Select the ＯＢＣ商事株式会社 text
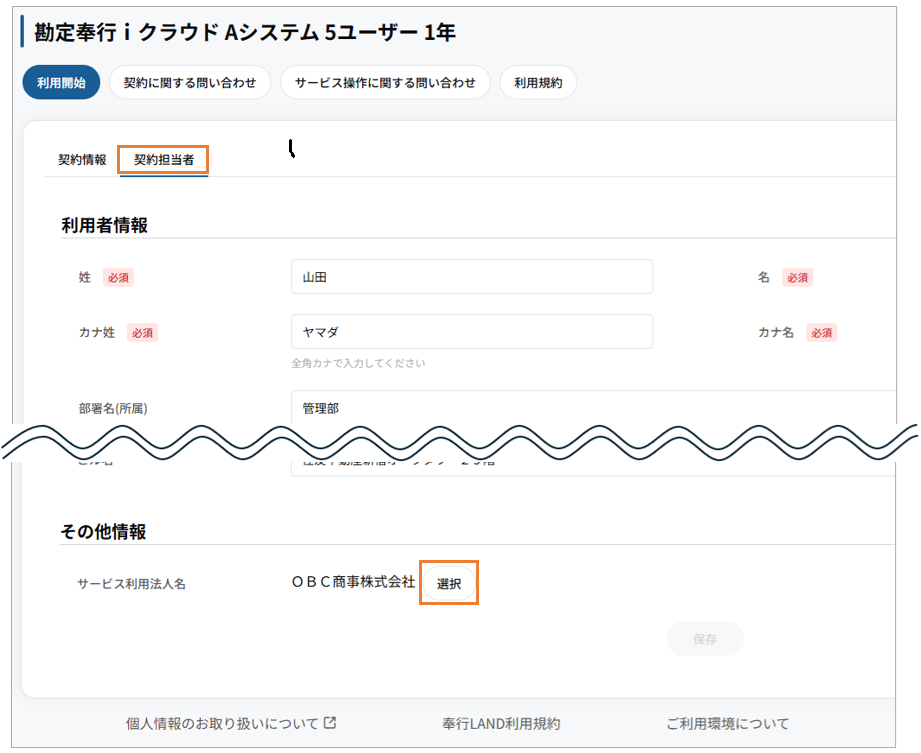 tap(353, 582)
